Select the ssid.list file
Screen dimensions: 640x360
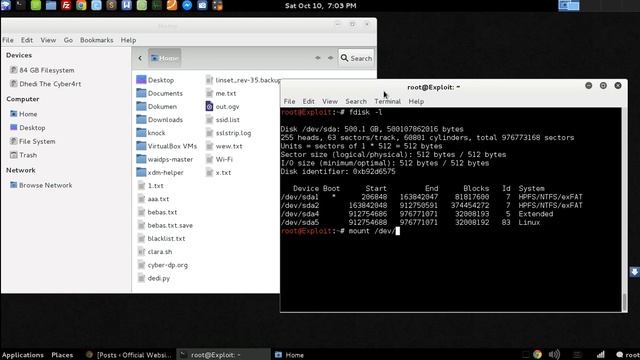[222, 120]
